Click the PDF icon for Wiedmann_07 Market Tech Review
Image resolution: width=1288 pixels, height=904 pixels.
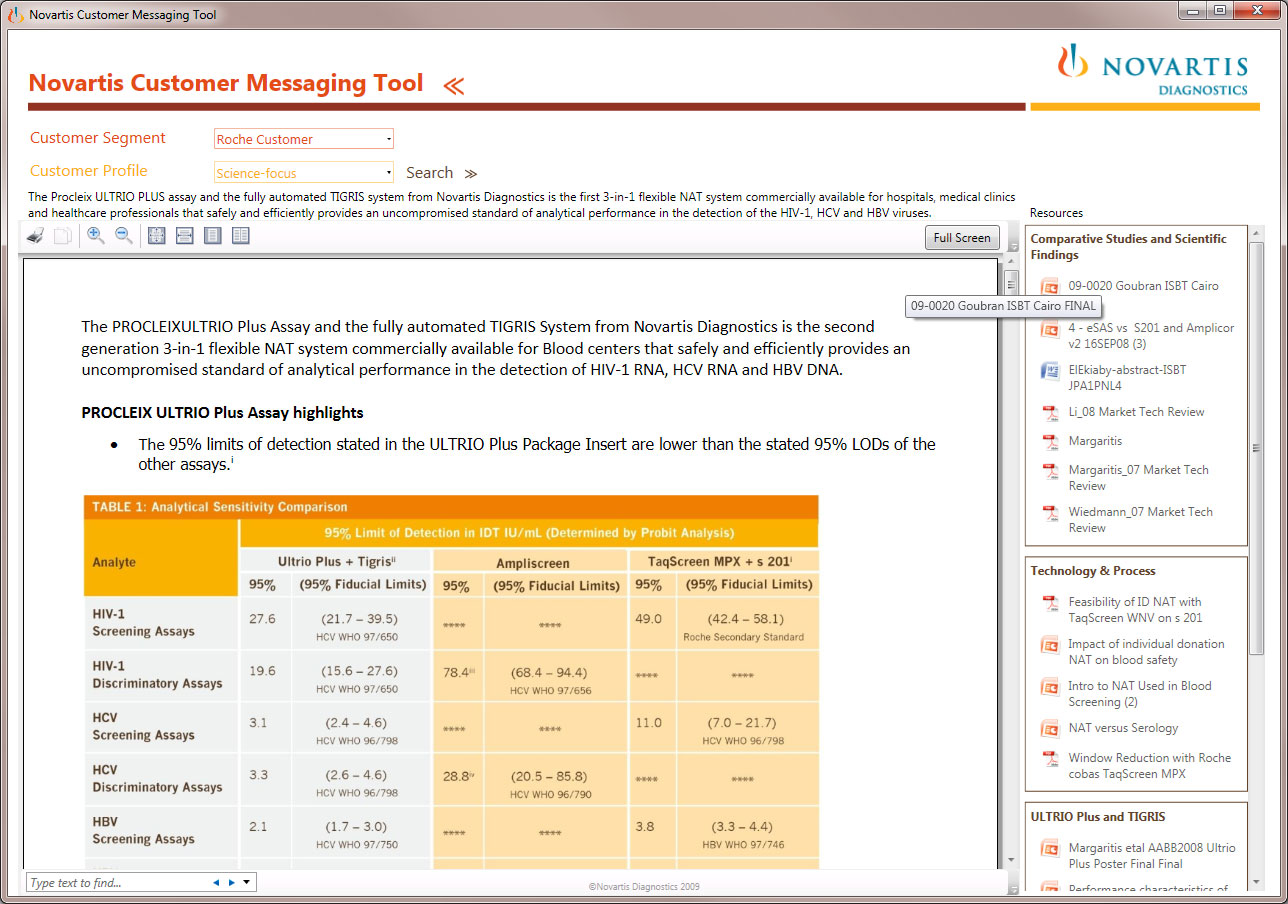click(x=1050, y=513)
